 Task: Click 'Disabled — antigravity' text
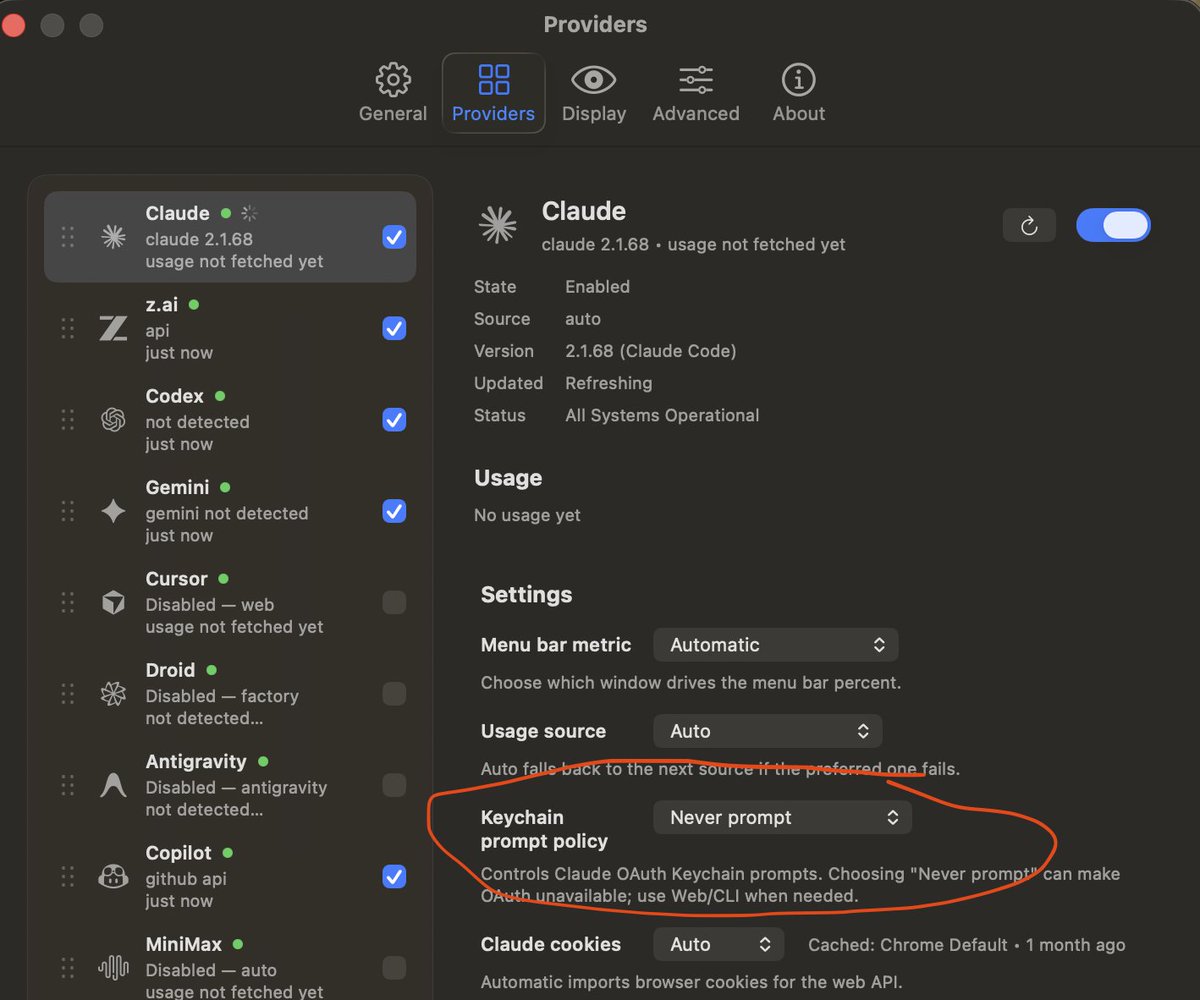tap(236, 787)
